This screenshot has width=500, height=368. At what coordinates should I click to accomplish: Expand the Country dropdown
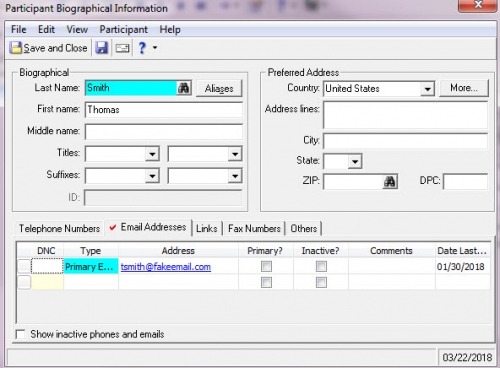427,89
